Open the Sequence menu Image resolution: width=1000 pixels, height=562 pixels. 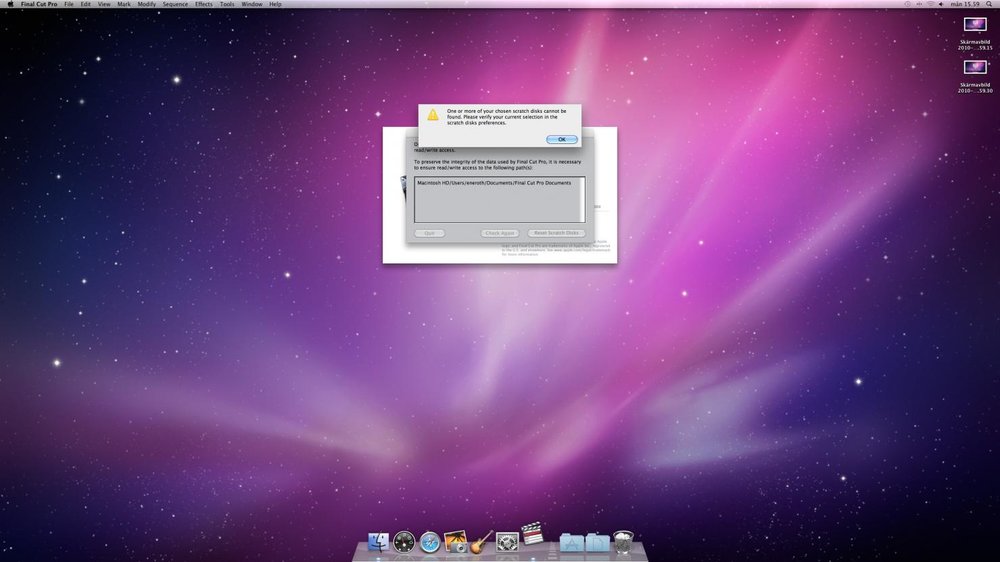[x=175, y=4]
